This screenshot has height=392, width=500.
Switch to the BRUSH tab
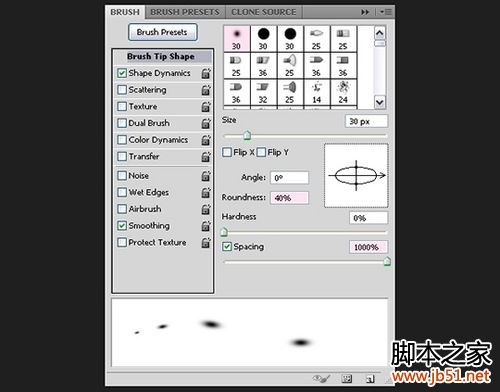(125, 12)
